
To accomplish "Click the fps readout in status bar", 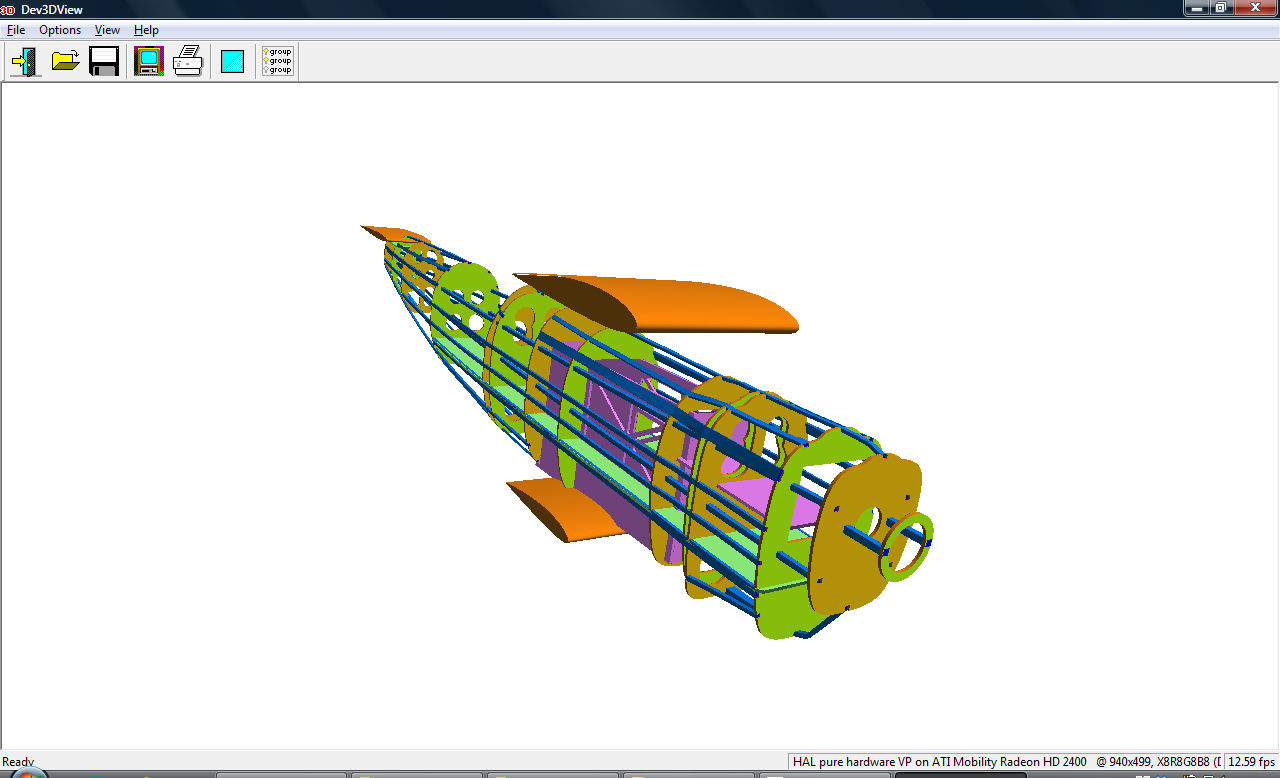I will (1251, 762).
